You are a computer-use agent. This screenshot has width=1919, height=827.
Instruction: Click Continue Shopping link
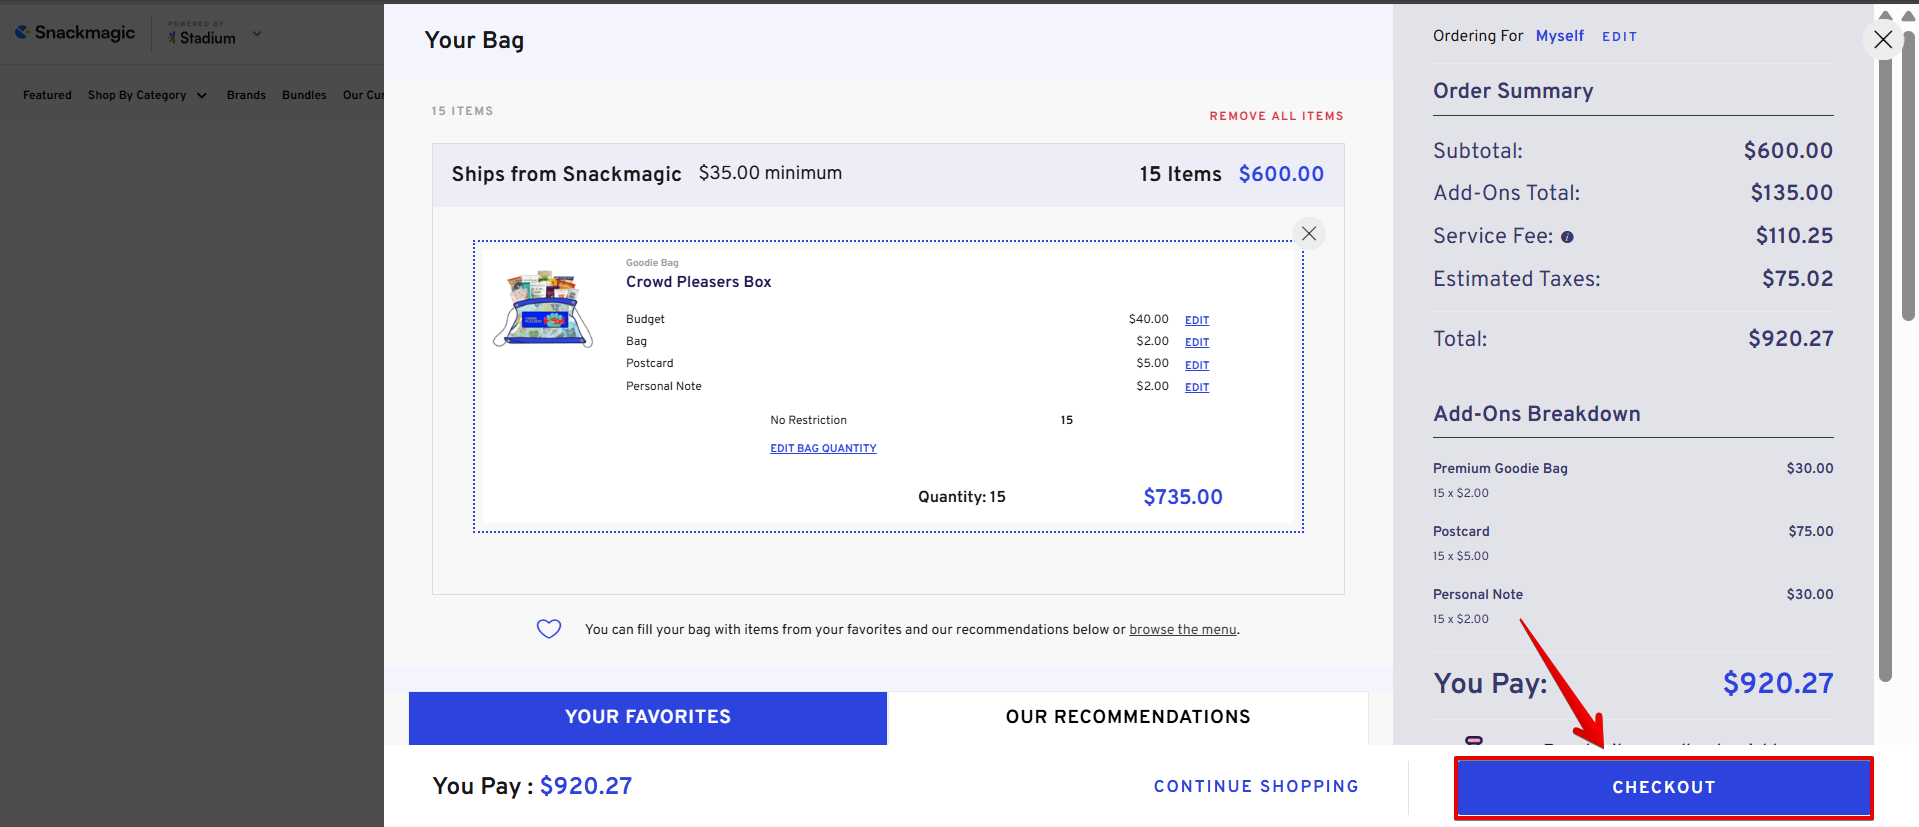1255,787
